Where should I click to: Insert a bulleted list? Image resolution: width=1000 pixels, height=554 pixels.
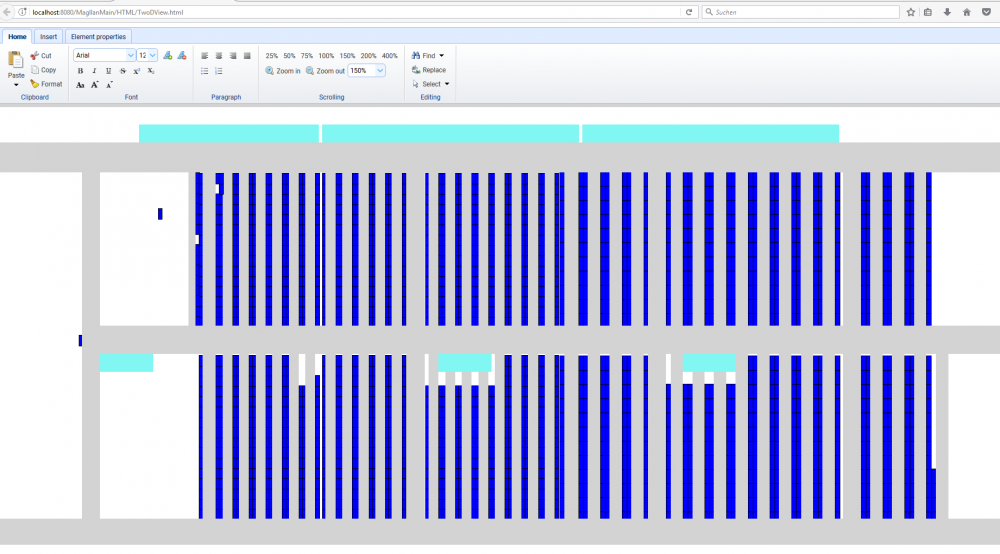tap(205, 71)
